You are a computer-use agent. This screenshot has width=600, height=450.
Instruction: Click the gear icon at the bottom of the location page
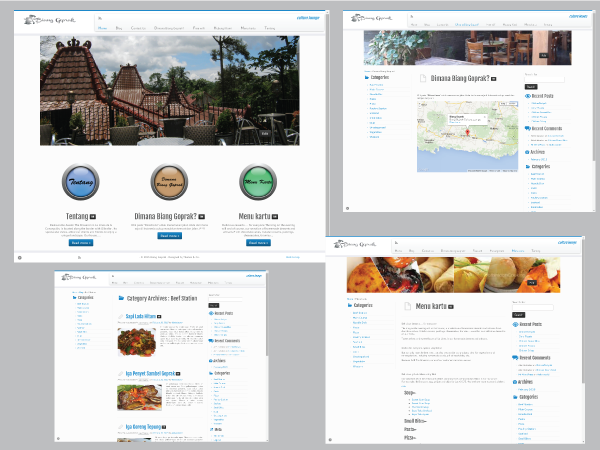[x=347, y=209]
